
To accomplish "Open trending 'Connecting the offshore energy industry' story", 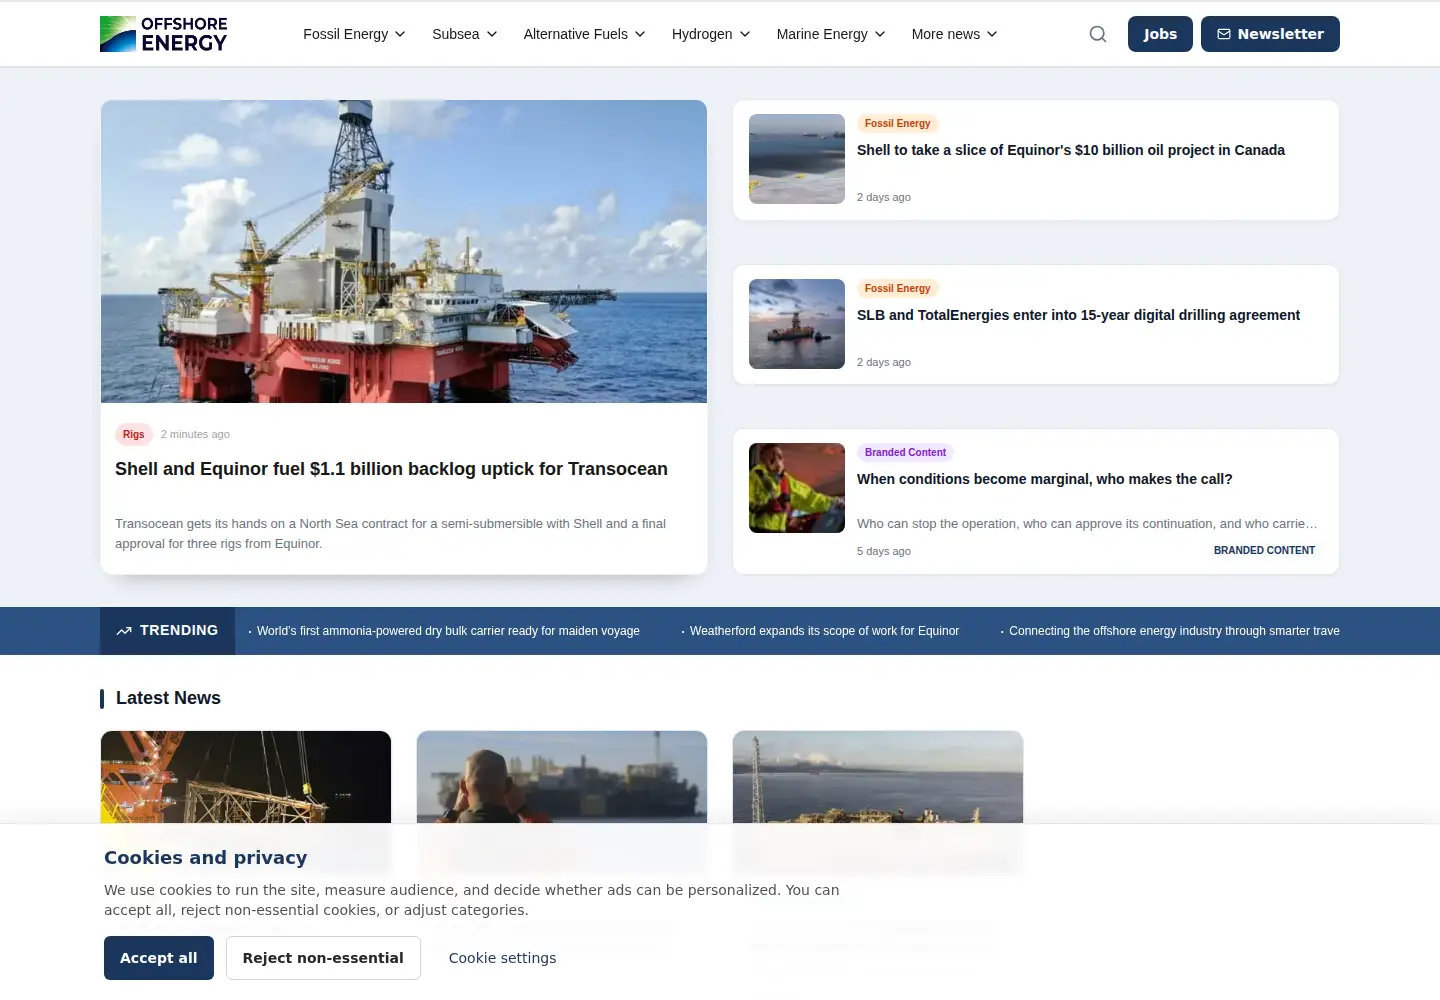I will click(1174, 631).
